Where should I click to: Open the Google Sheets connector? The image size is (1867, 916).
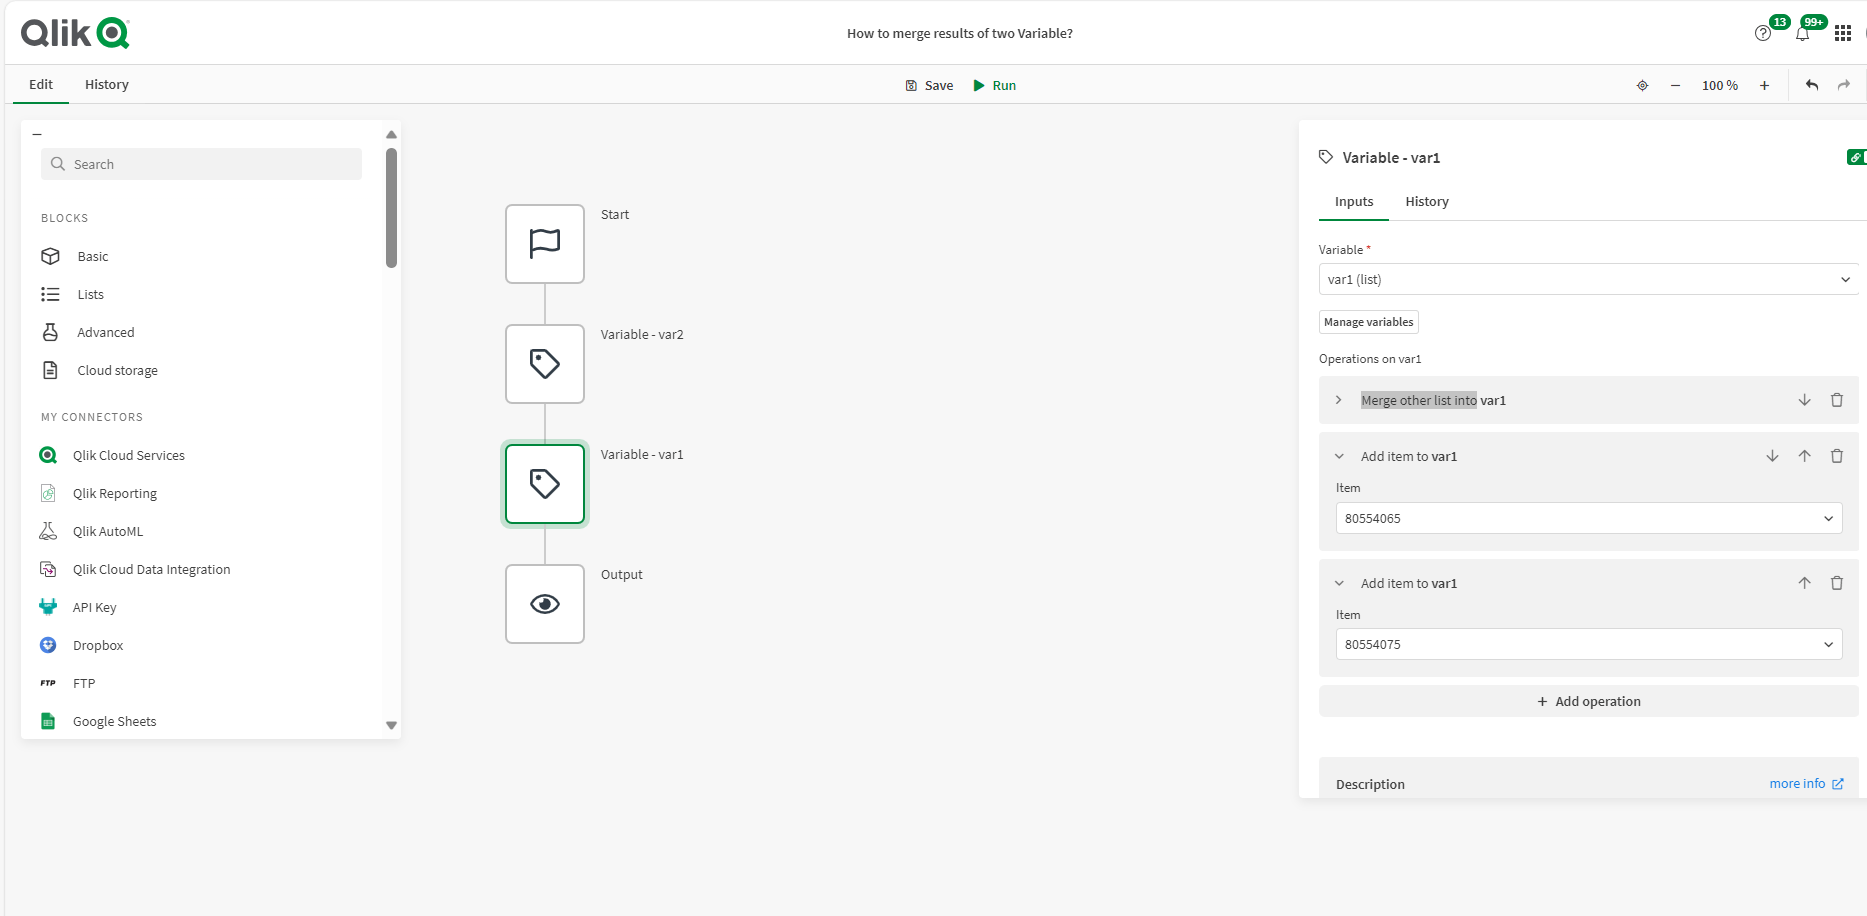click(98, 721)
